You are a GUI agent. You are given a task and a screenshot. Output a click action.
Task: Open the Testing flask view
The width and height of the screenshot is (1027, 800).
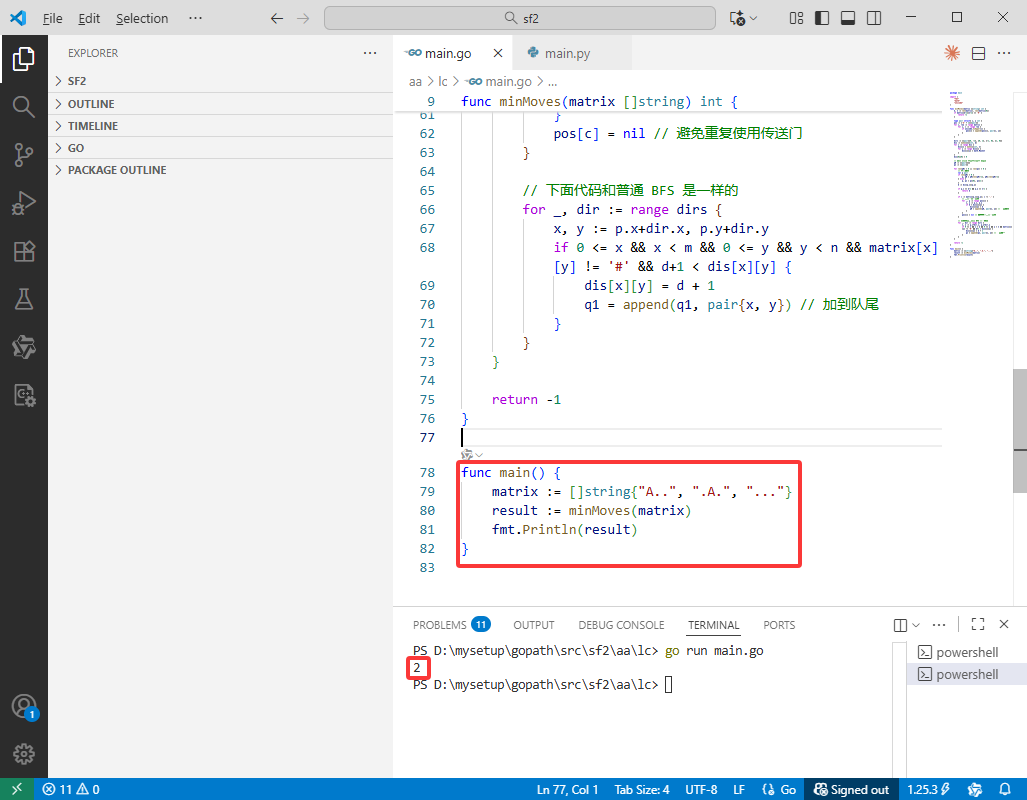[24, 299]
